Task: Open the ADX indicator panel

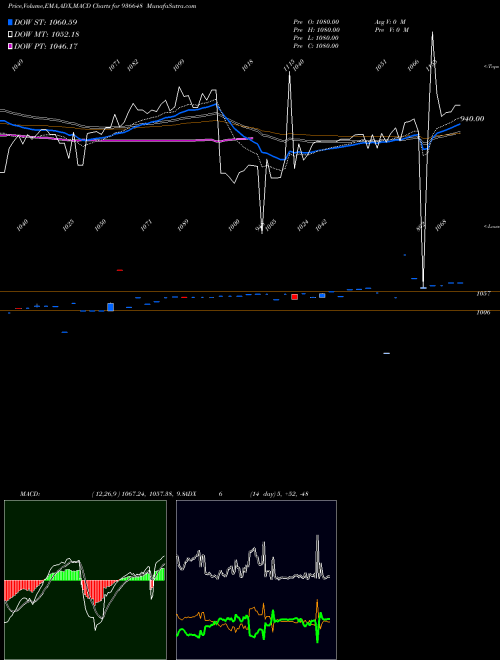Action: [x=256, y=580]
